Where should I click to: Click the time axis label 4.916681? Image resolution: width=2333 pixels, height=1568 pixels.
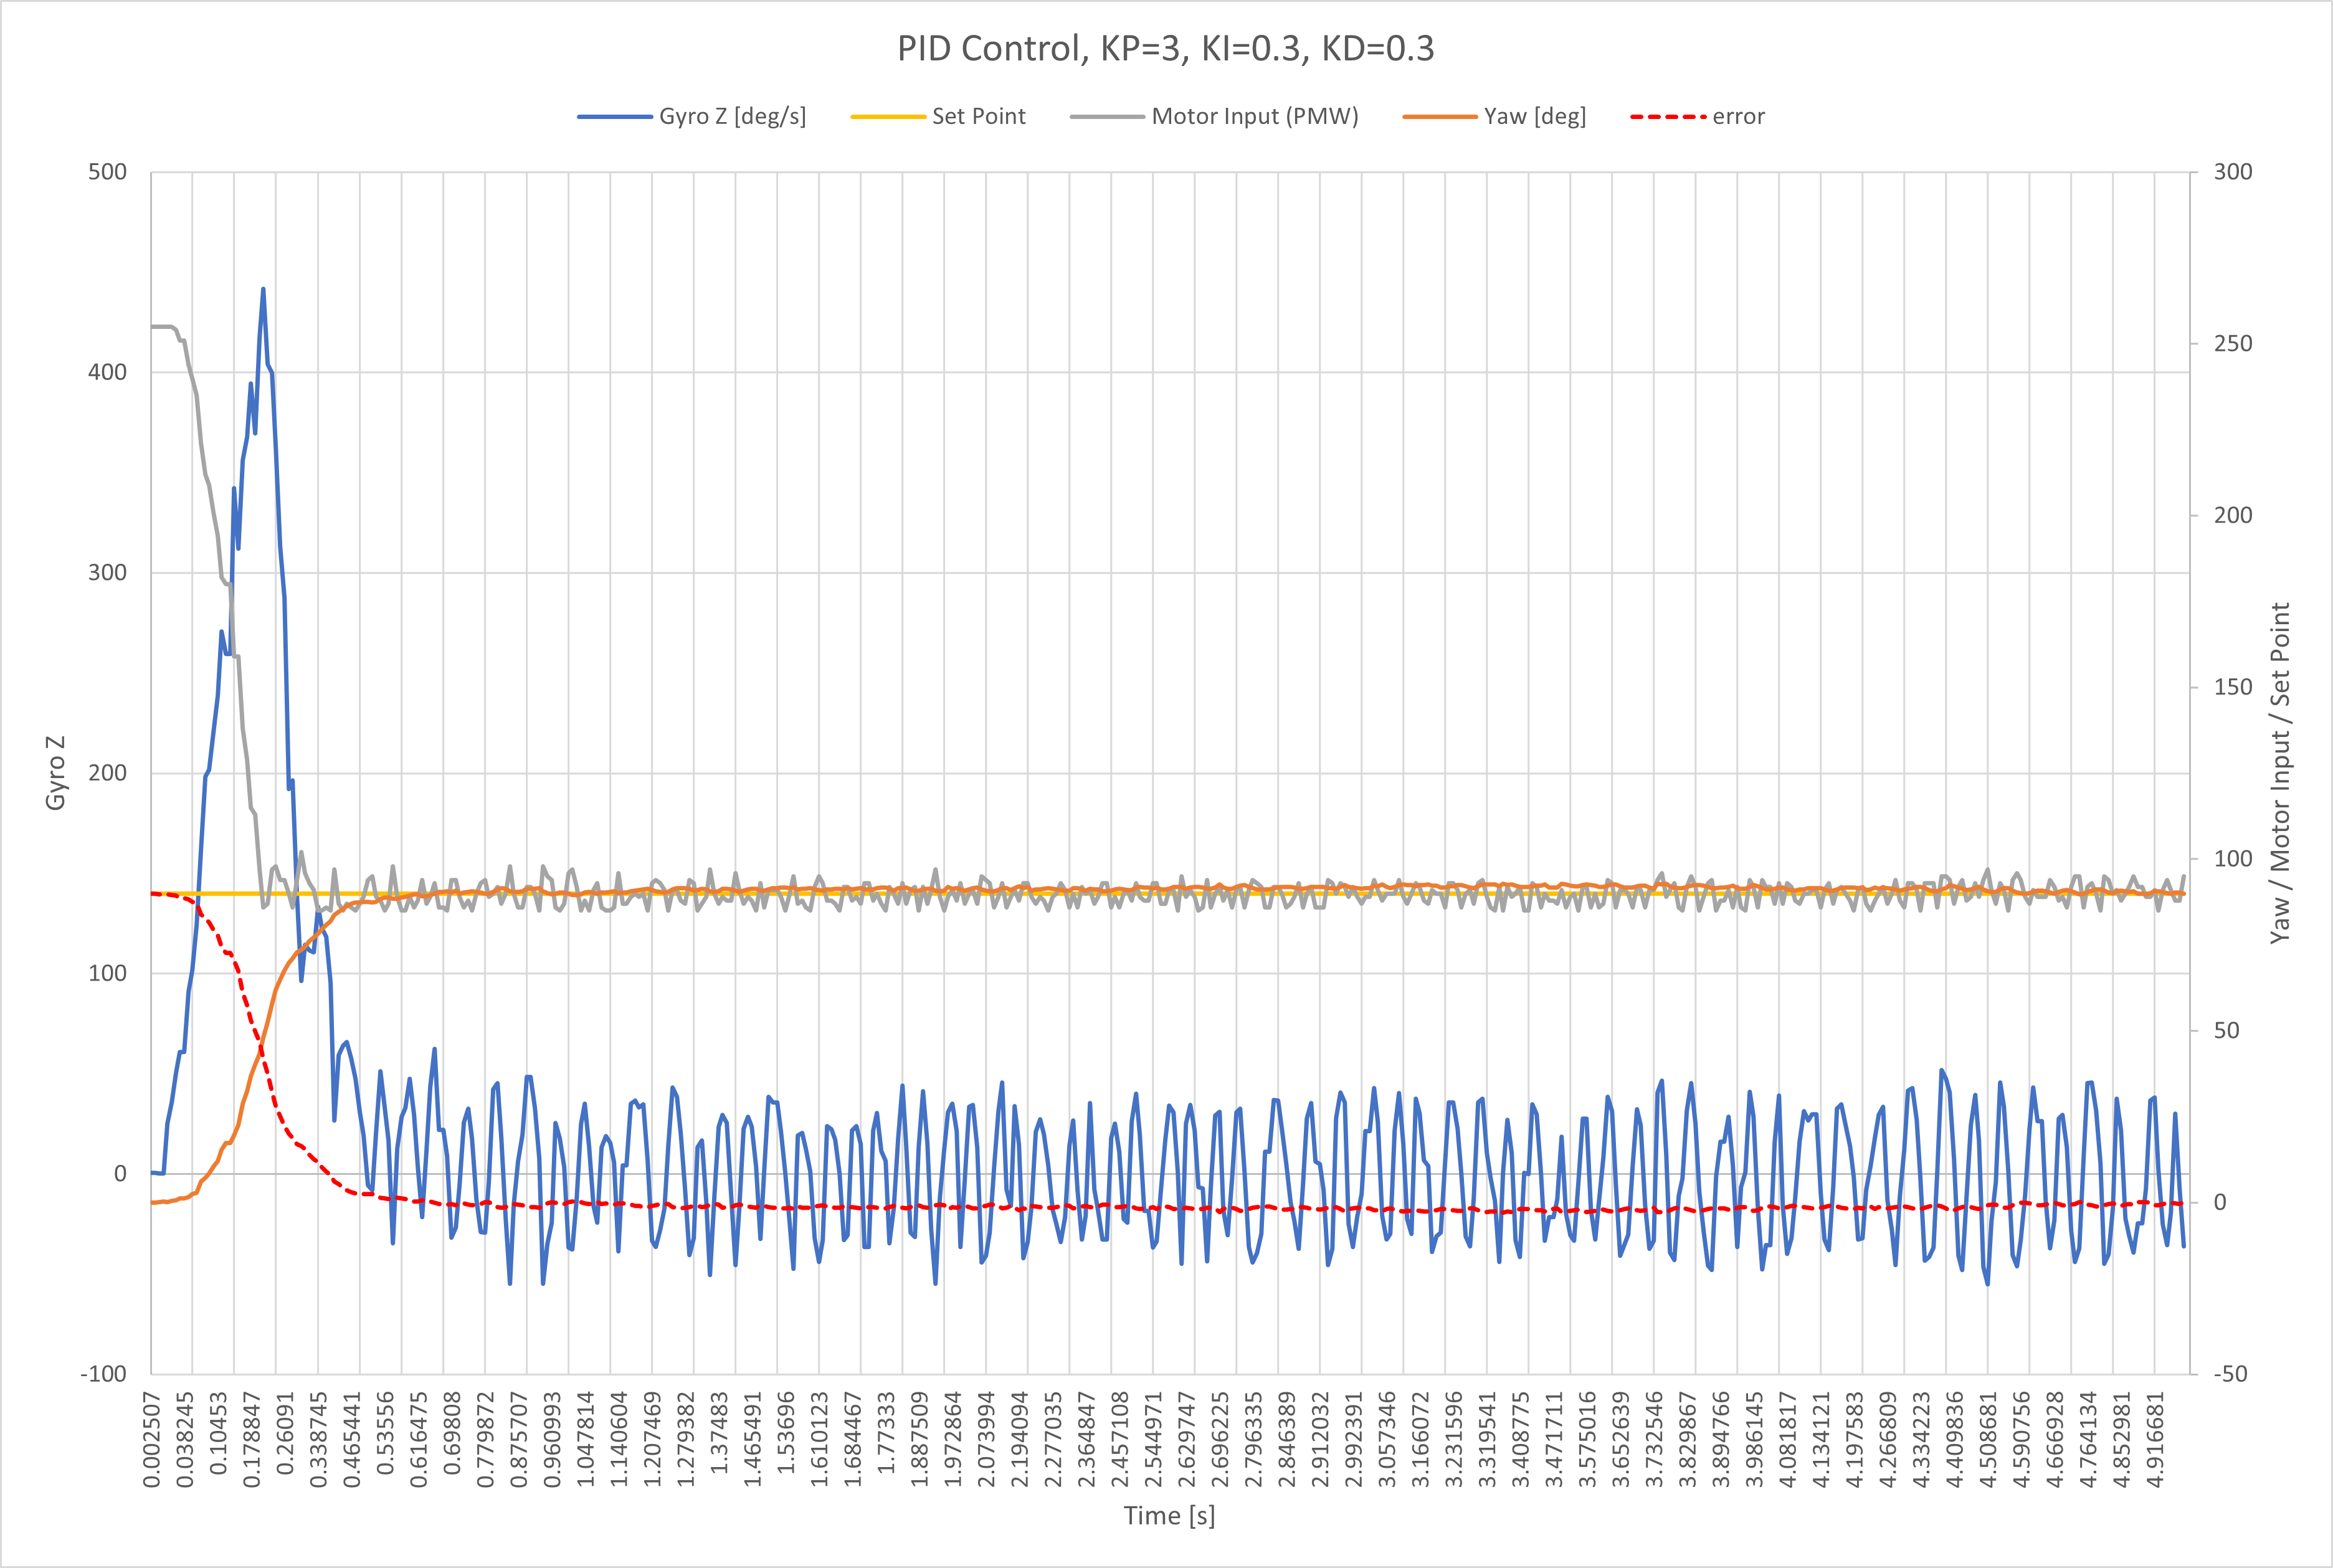click(2156, 1439)
